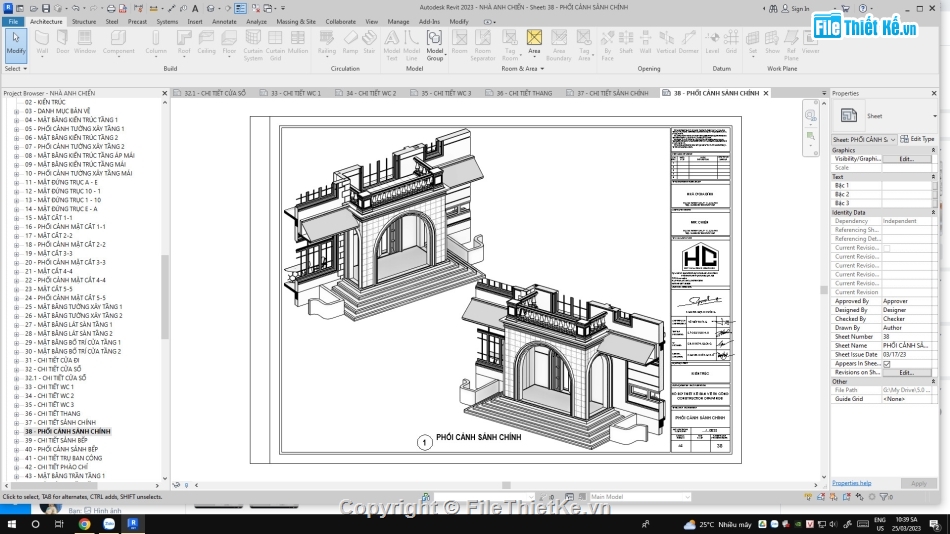The image size is (950, 534).
Task: Collapse the Graphics property group
Action: tap(933, 150)
